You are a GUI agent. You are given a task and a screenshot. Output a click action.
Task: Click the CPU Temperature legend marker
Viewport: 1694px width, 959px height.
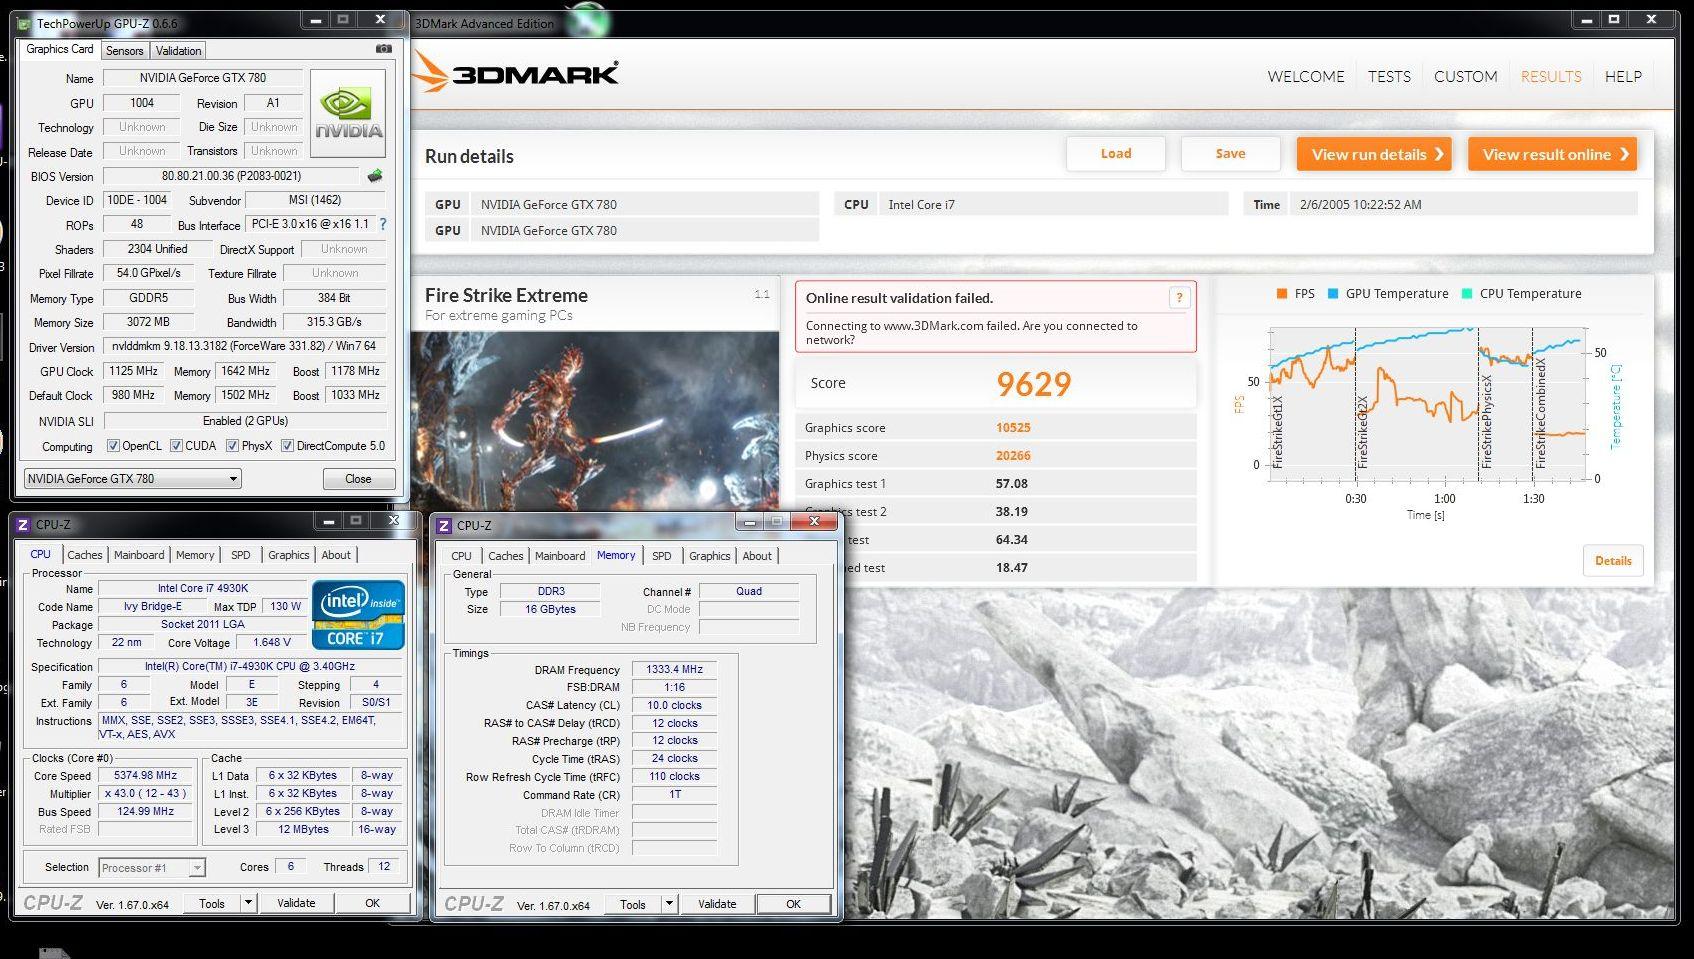[x=1467, y=293]
